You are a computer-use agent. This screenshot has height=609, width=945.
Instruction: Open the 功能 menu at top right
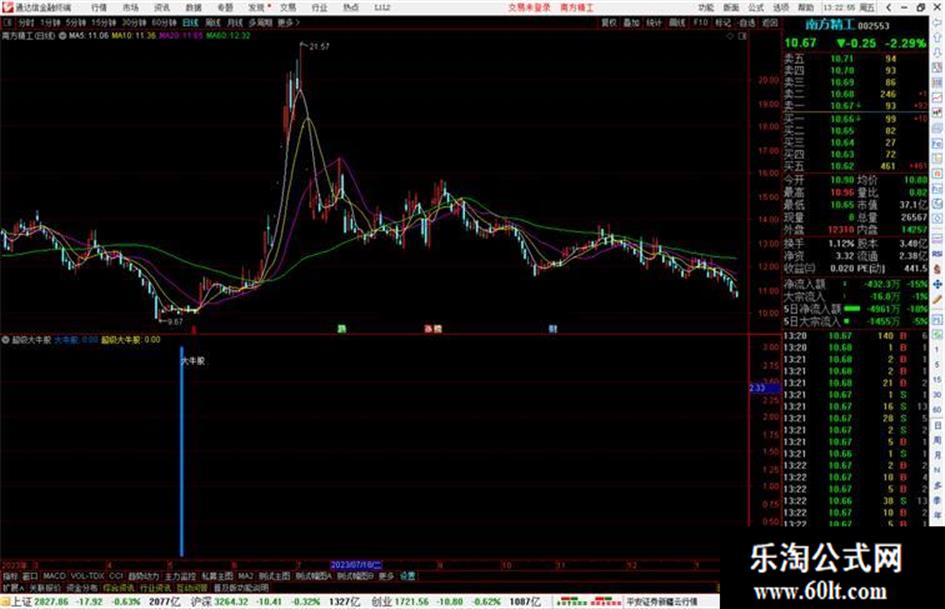(x=706, y=8)
